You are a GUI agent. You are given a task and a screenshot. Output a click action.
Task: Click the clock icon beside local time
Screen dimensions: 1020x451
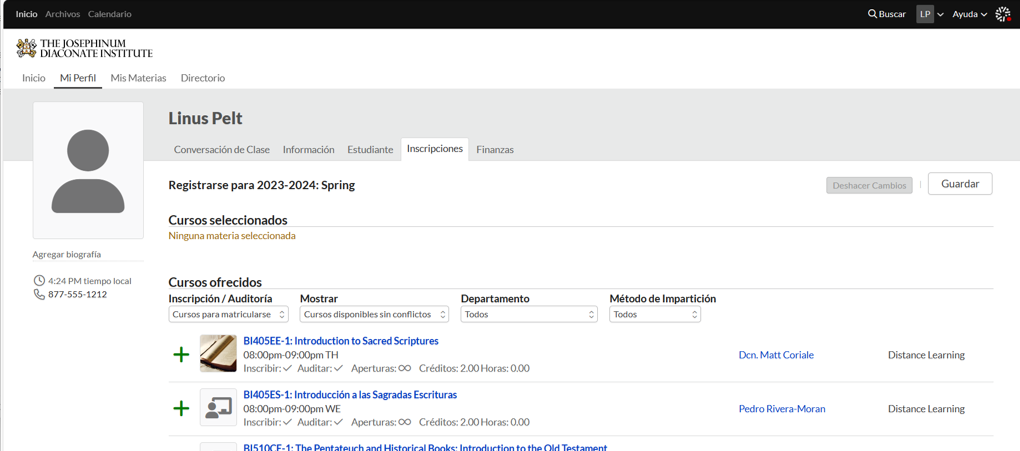(x=39, y=281)
